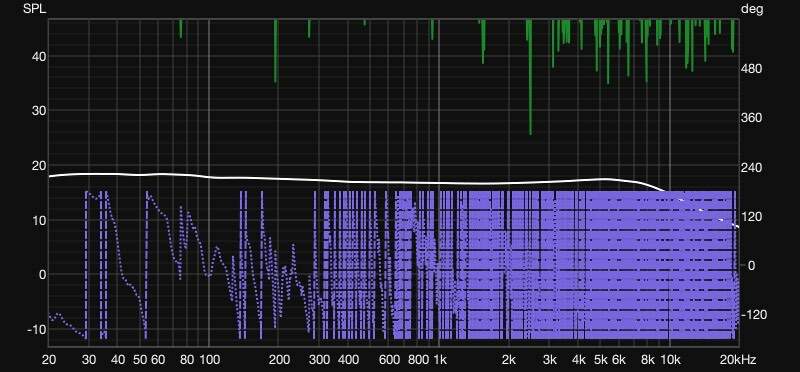Select the -120 value on degree axis

pyautogui.click(x=753, y=315)
